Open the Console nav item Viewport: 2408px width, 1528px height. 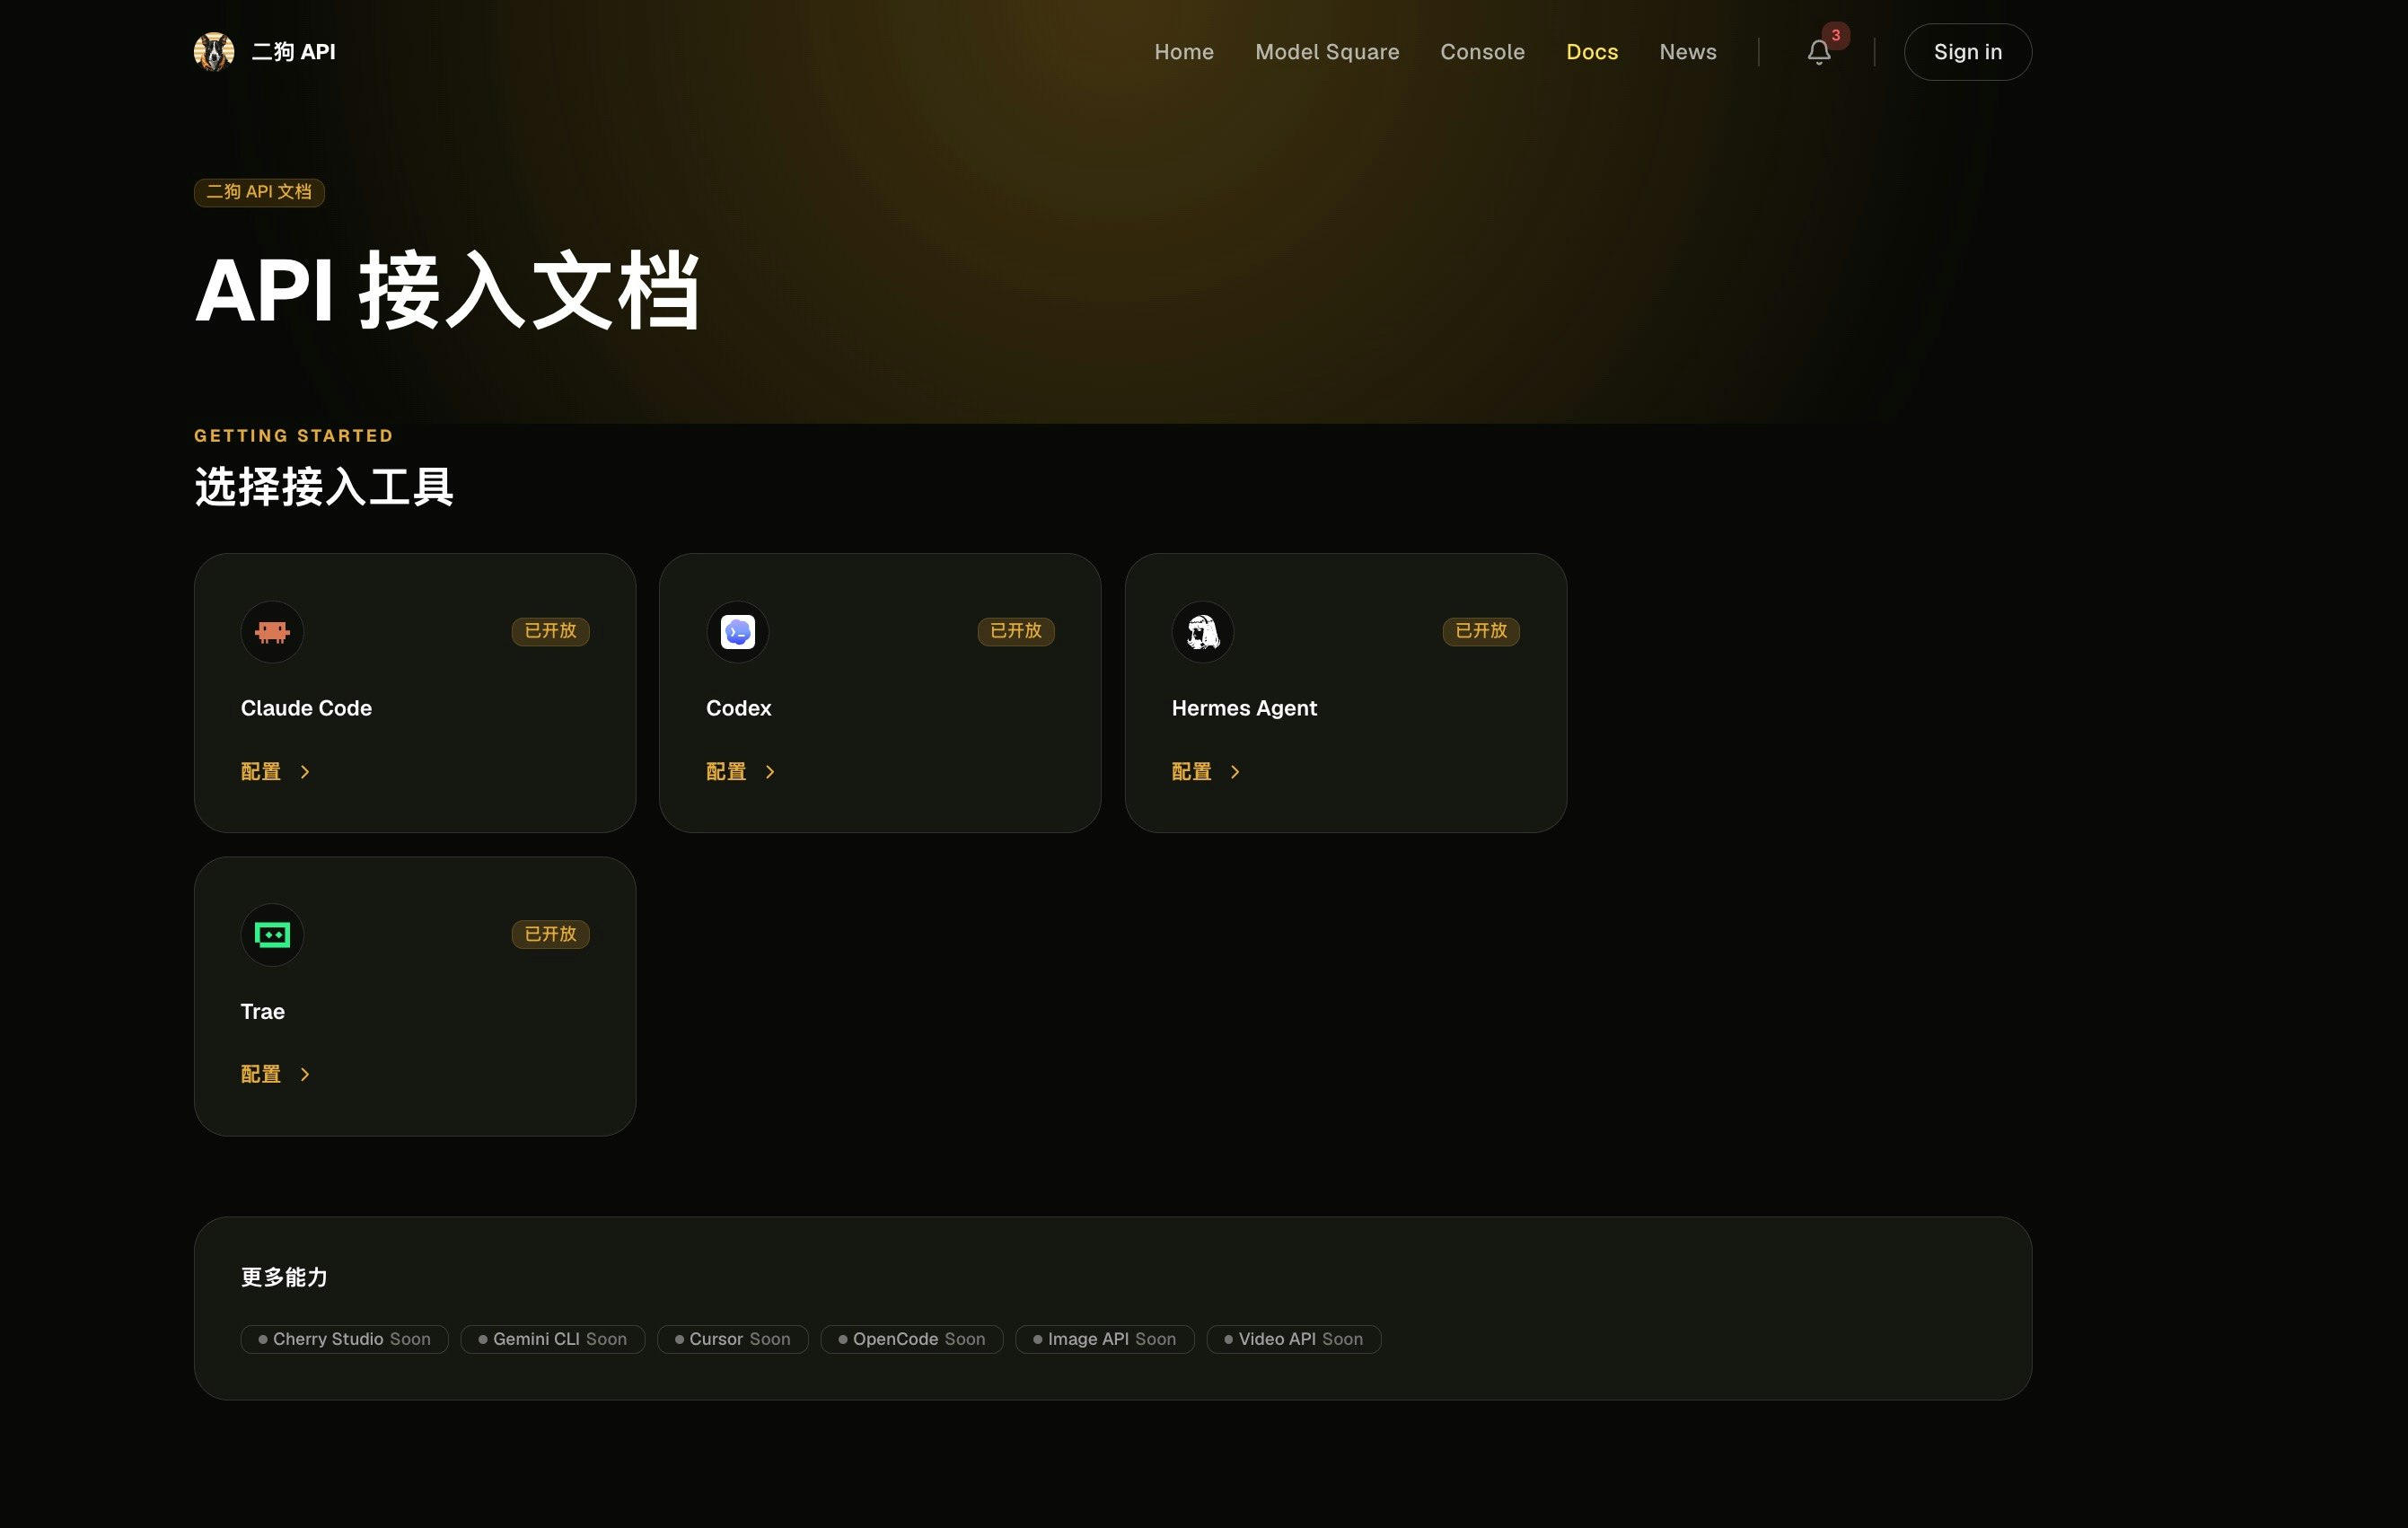(1482, 52)
